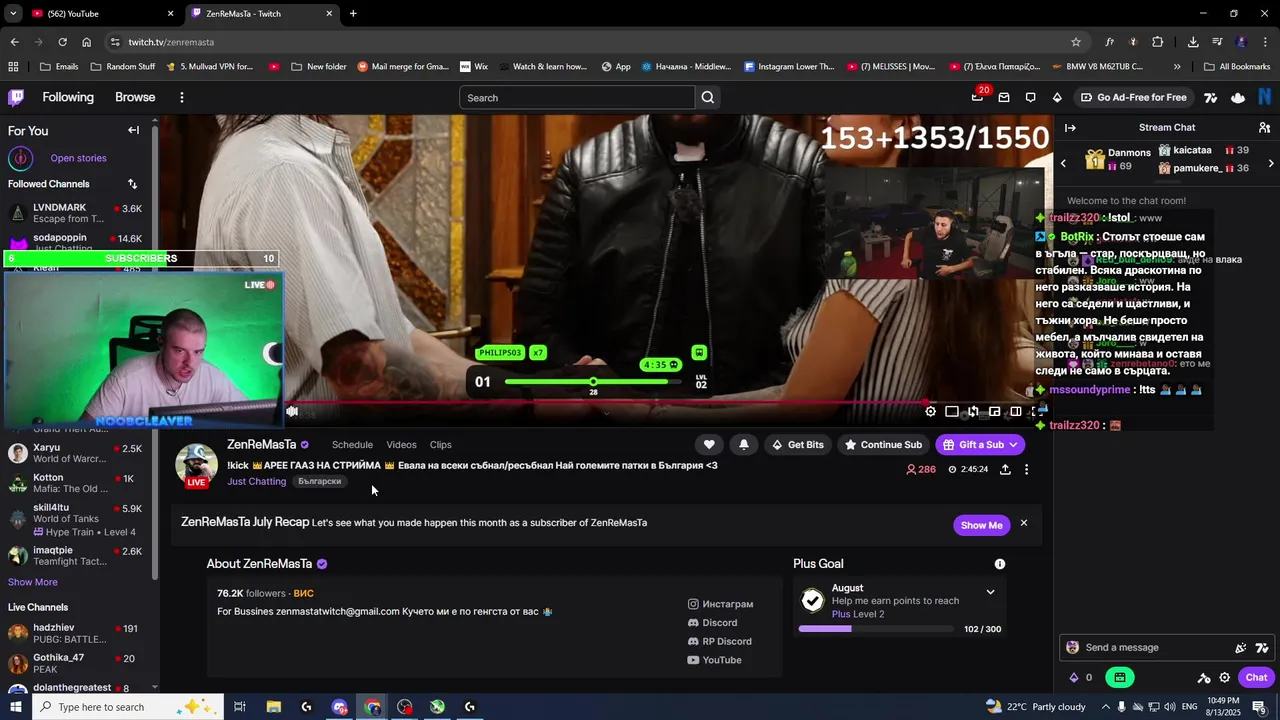The height and width of the screenshot is (720, 1280).
Task: Switch to channel Schedule tab
Action: (352, 445)
